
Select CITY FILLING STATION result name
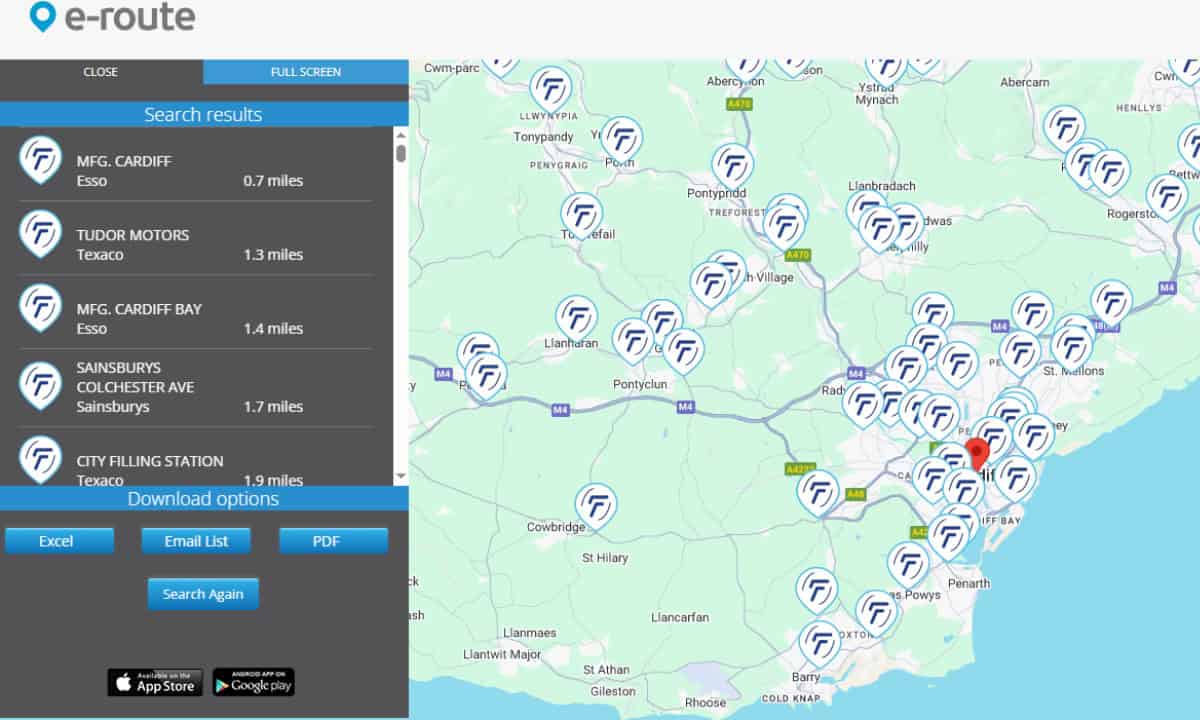point(150,461)
